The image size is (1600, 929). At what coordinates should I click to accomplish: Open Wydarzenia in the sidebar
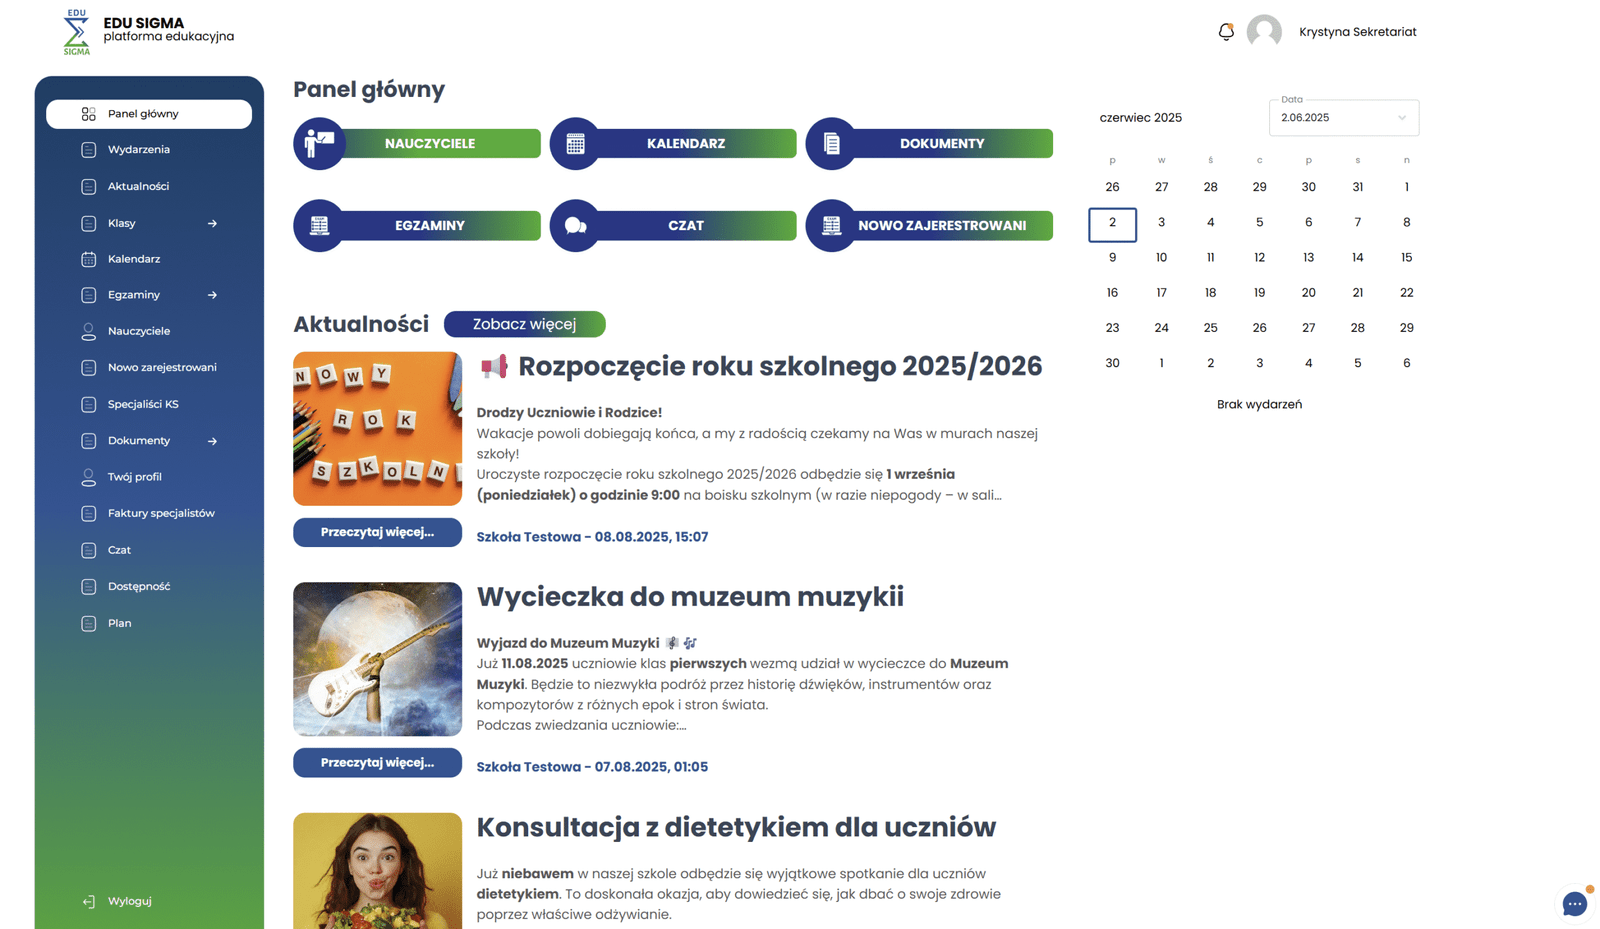click(x=138, y=150)
